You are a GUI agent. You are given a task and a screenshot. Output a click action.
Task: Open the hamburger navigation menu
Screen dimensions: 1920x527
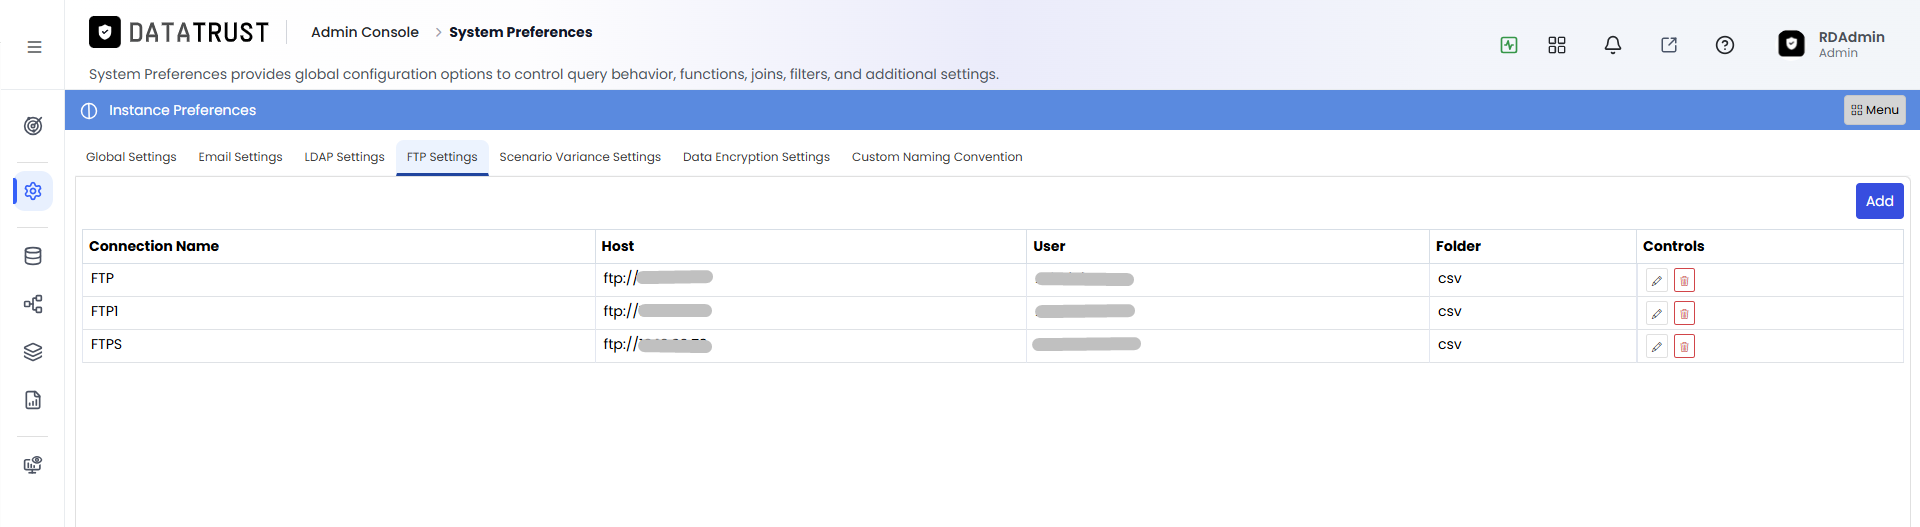tap(34, 47)
